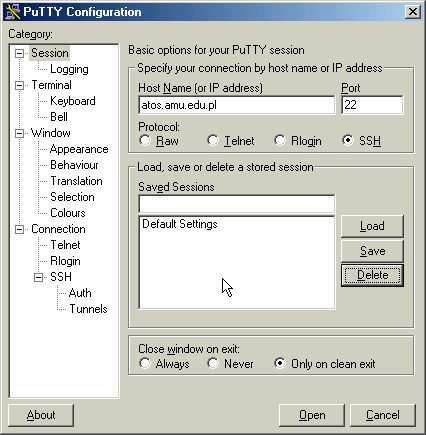
Task: Go to Keyboard settings
Action: click(x=73, y=101)
